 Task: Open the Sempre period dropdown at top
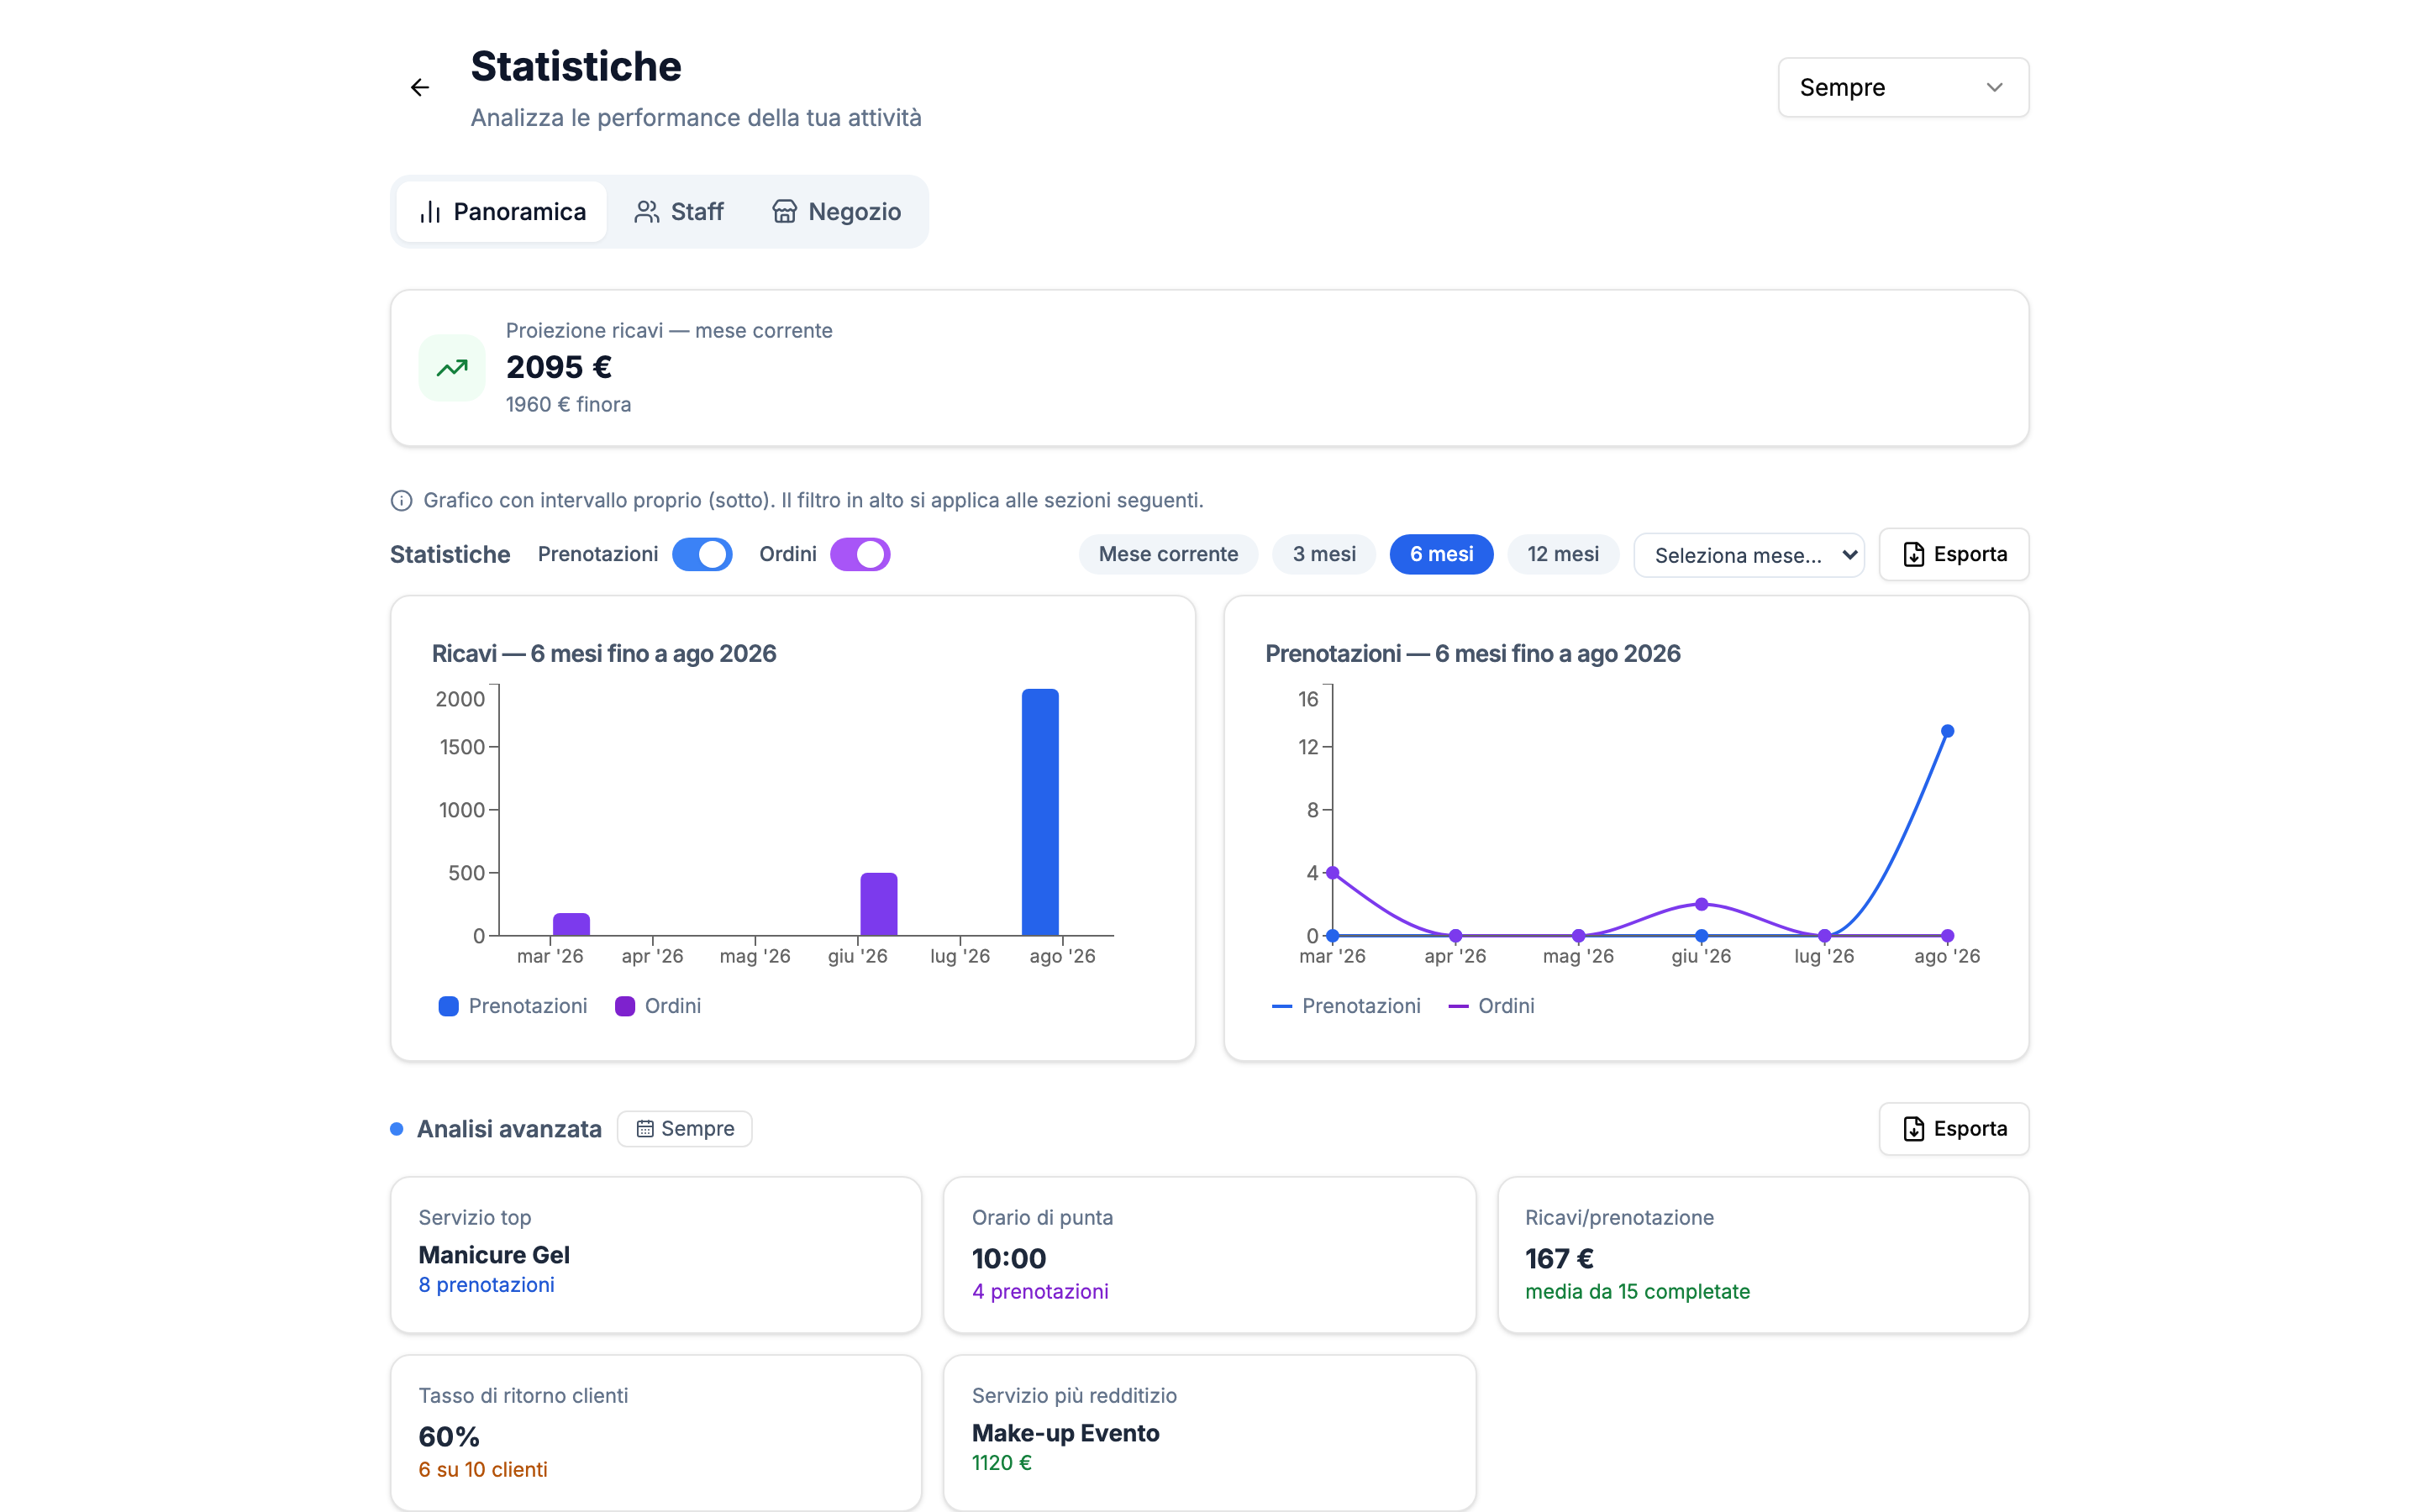(1903, 88)
